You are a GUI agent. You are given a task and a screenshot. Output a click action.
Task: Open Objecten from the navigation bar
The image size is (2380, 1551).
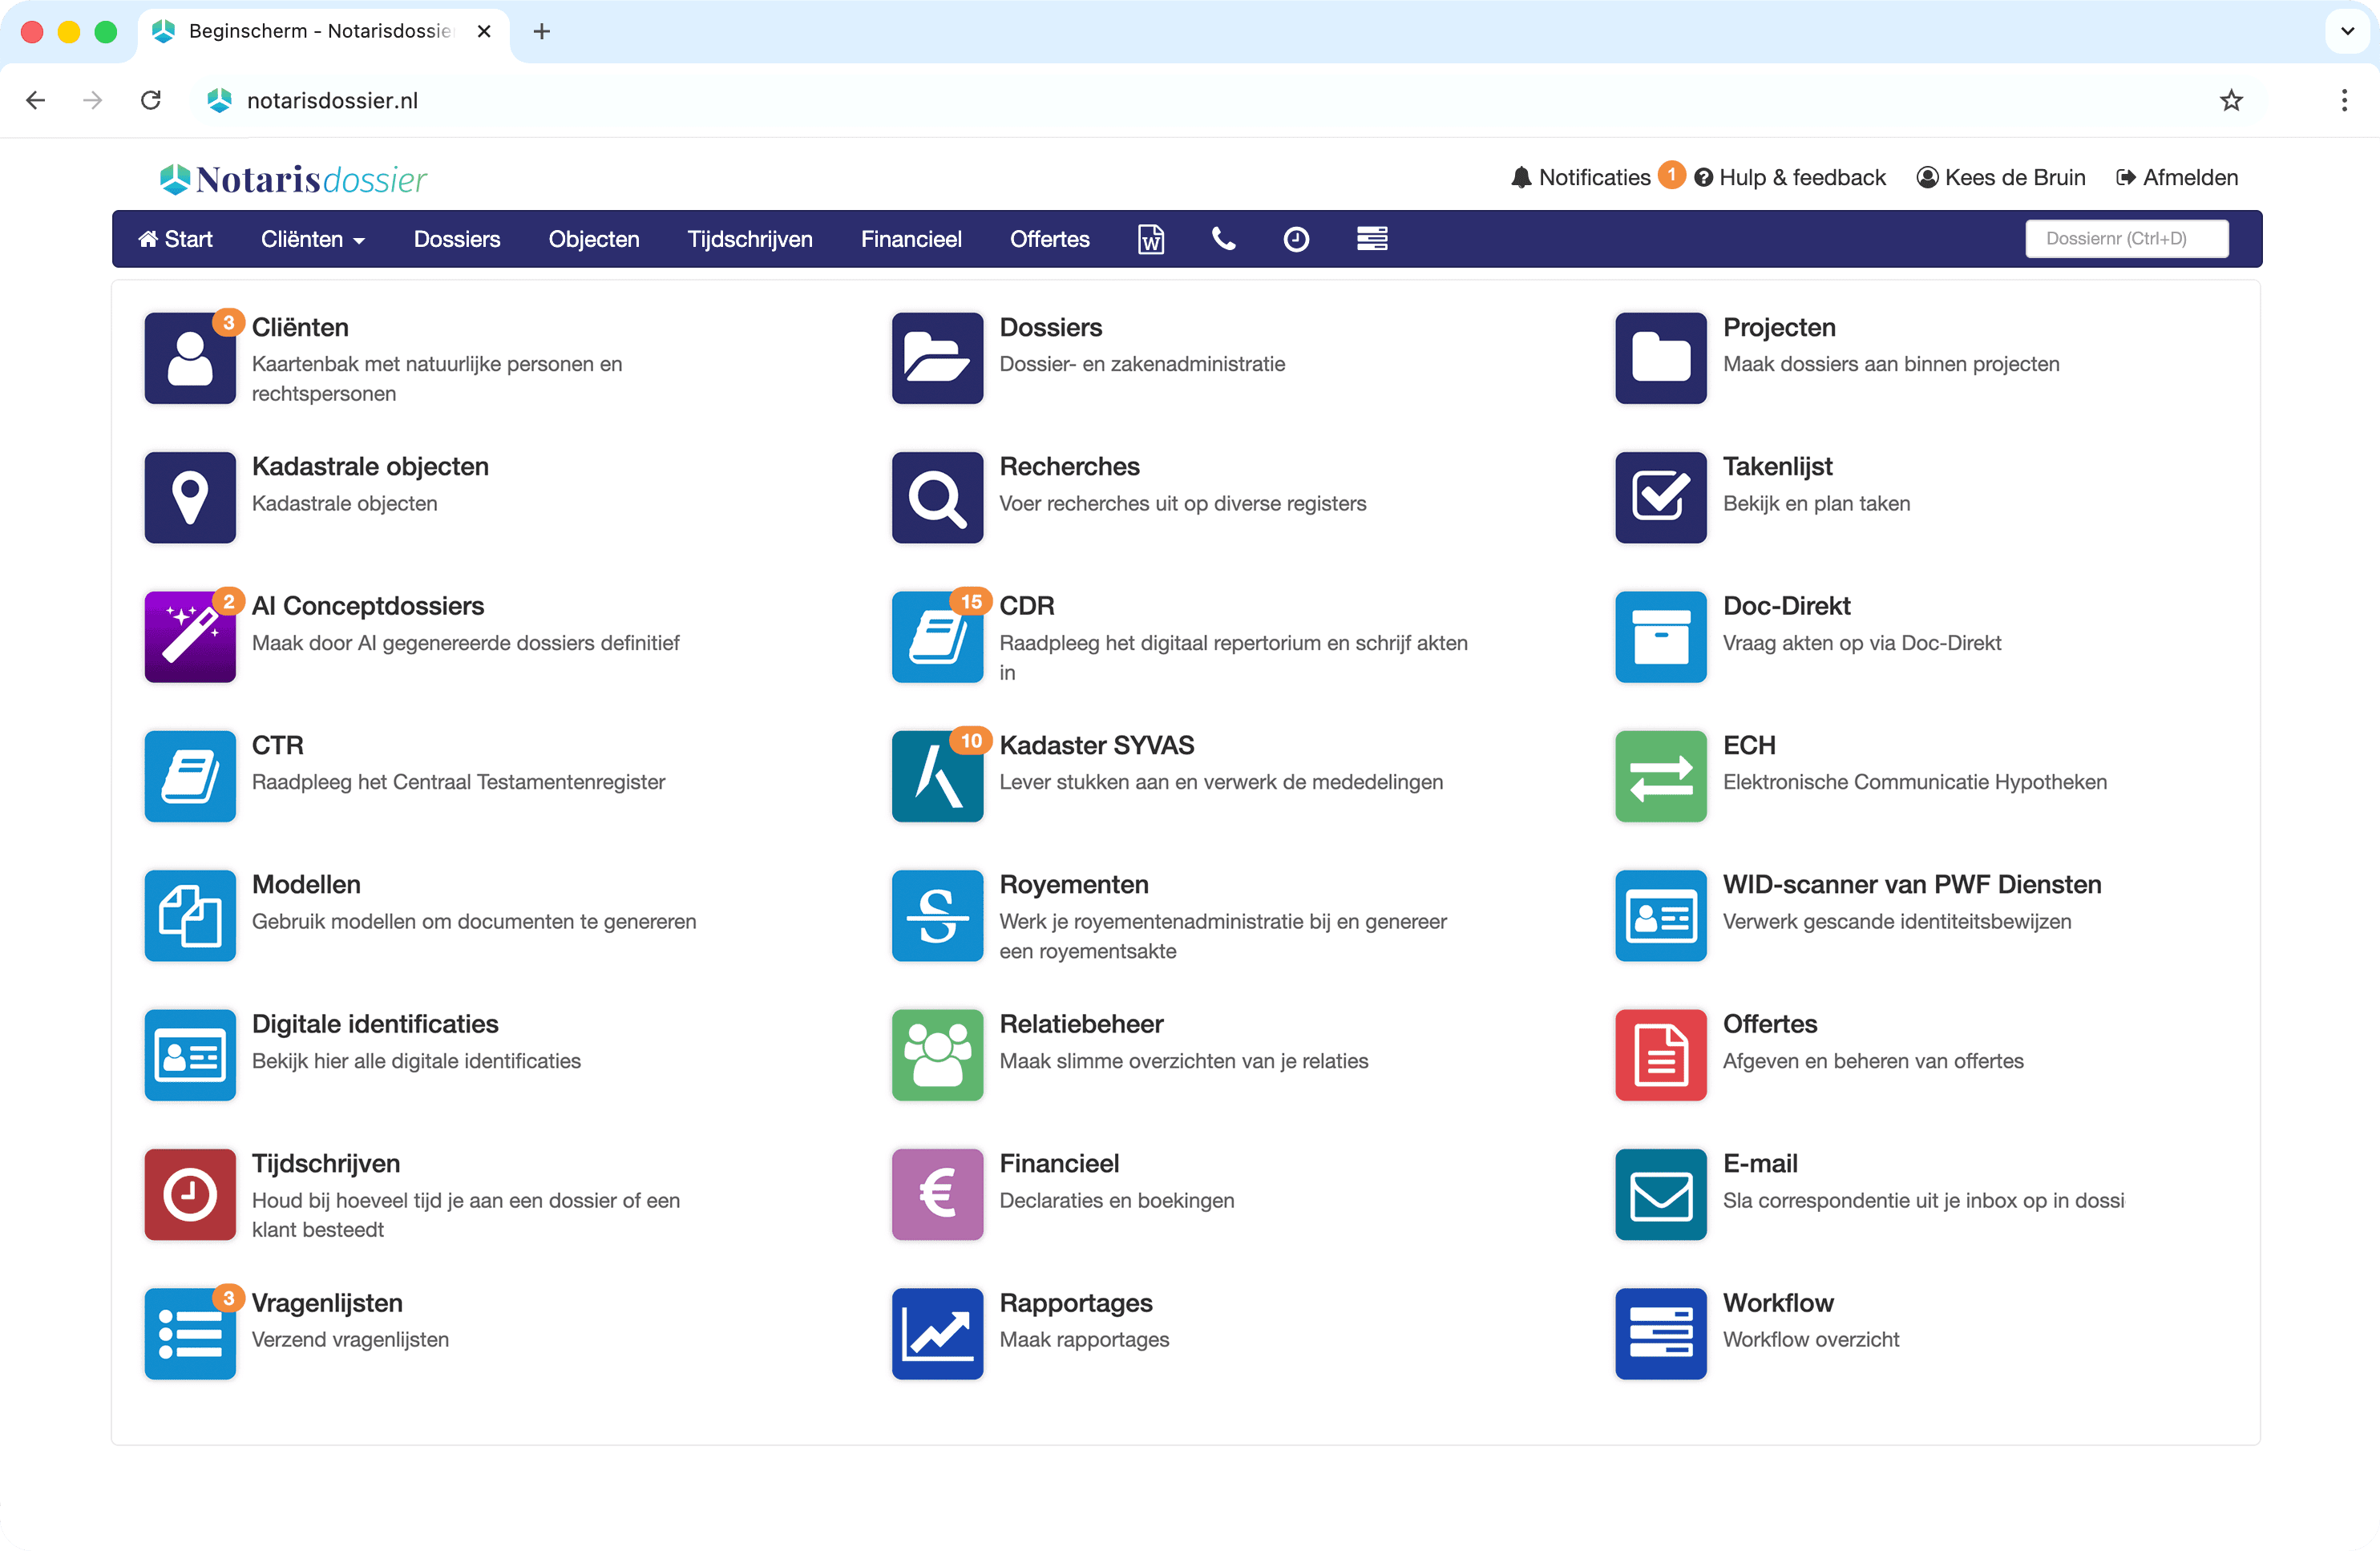[593, 239]
